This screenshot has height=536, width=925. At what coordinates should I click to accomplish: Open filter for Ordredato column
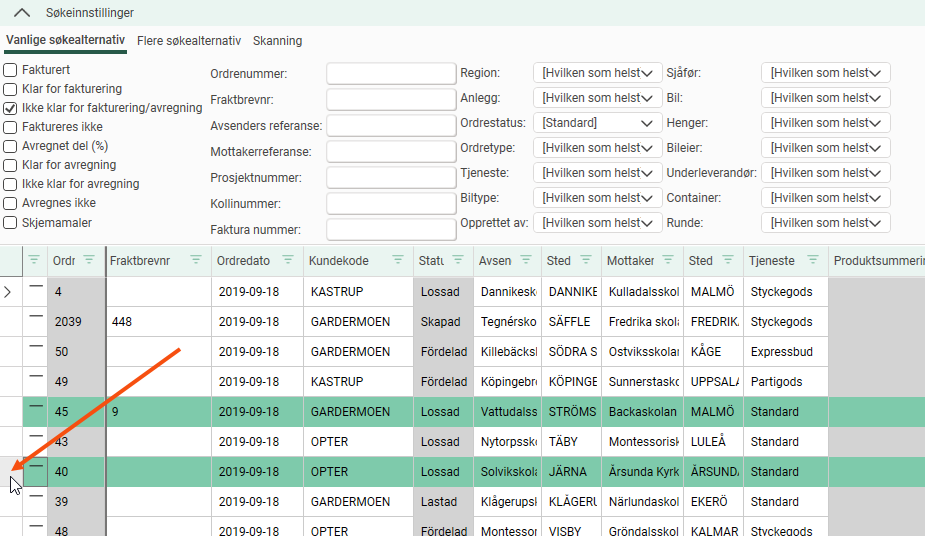(x=288, y=260)
